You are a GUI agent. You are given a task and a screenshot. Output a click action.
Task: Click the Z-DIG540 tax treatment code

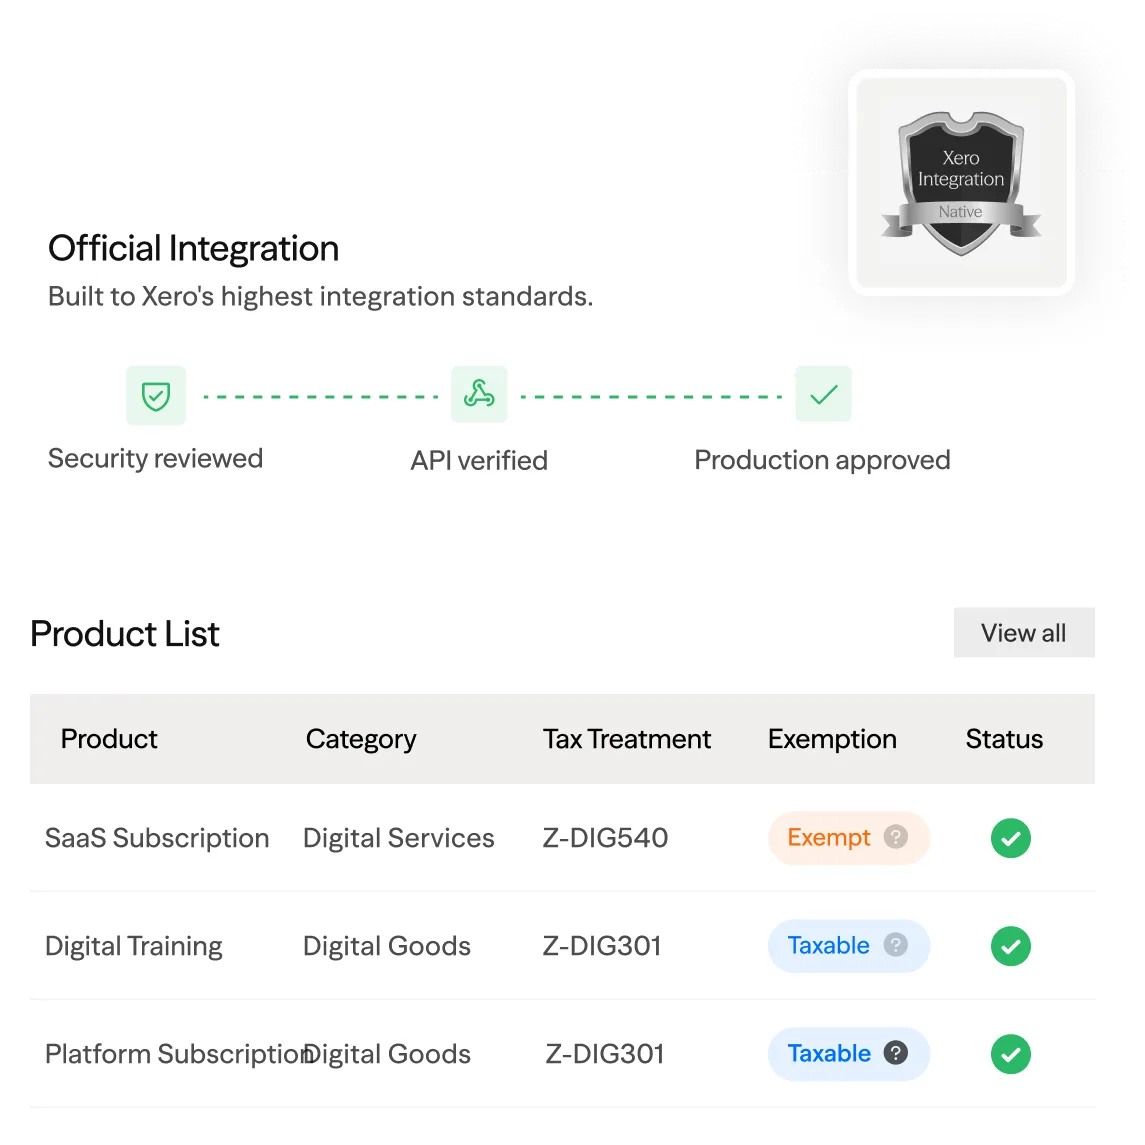(605, 838)
